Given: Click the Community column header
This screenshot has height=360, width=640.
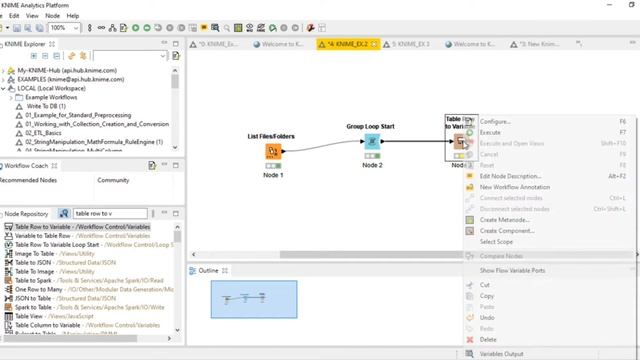Looking at the screenshot, I should tap(113, 180).
